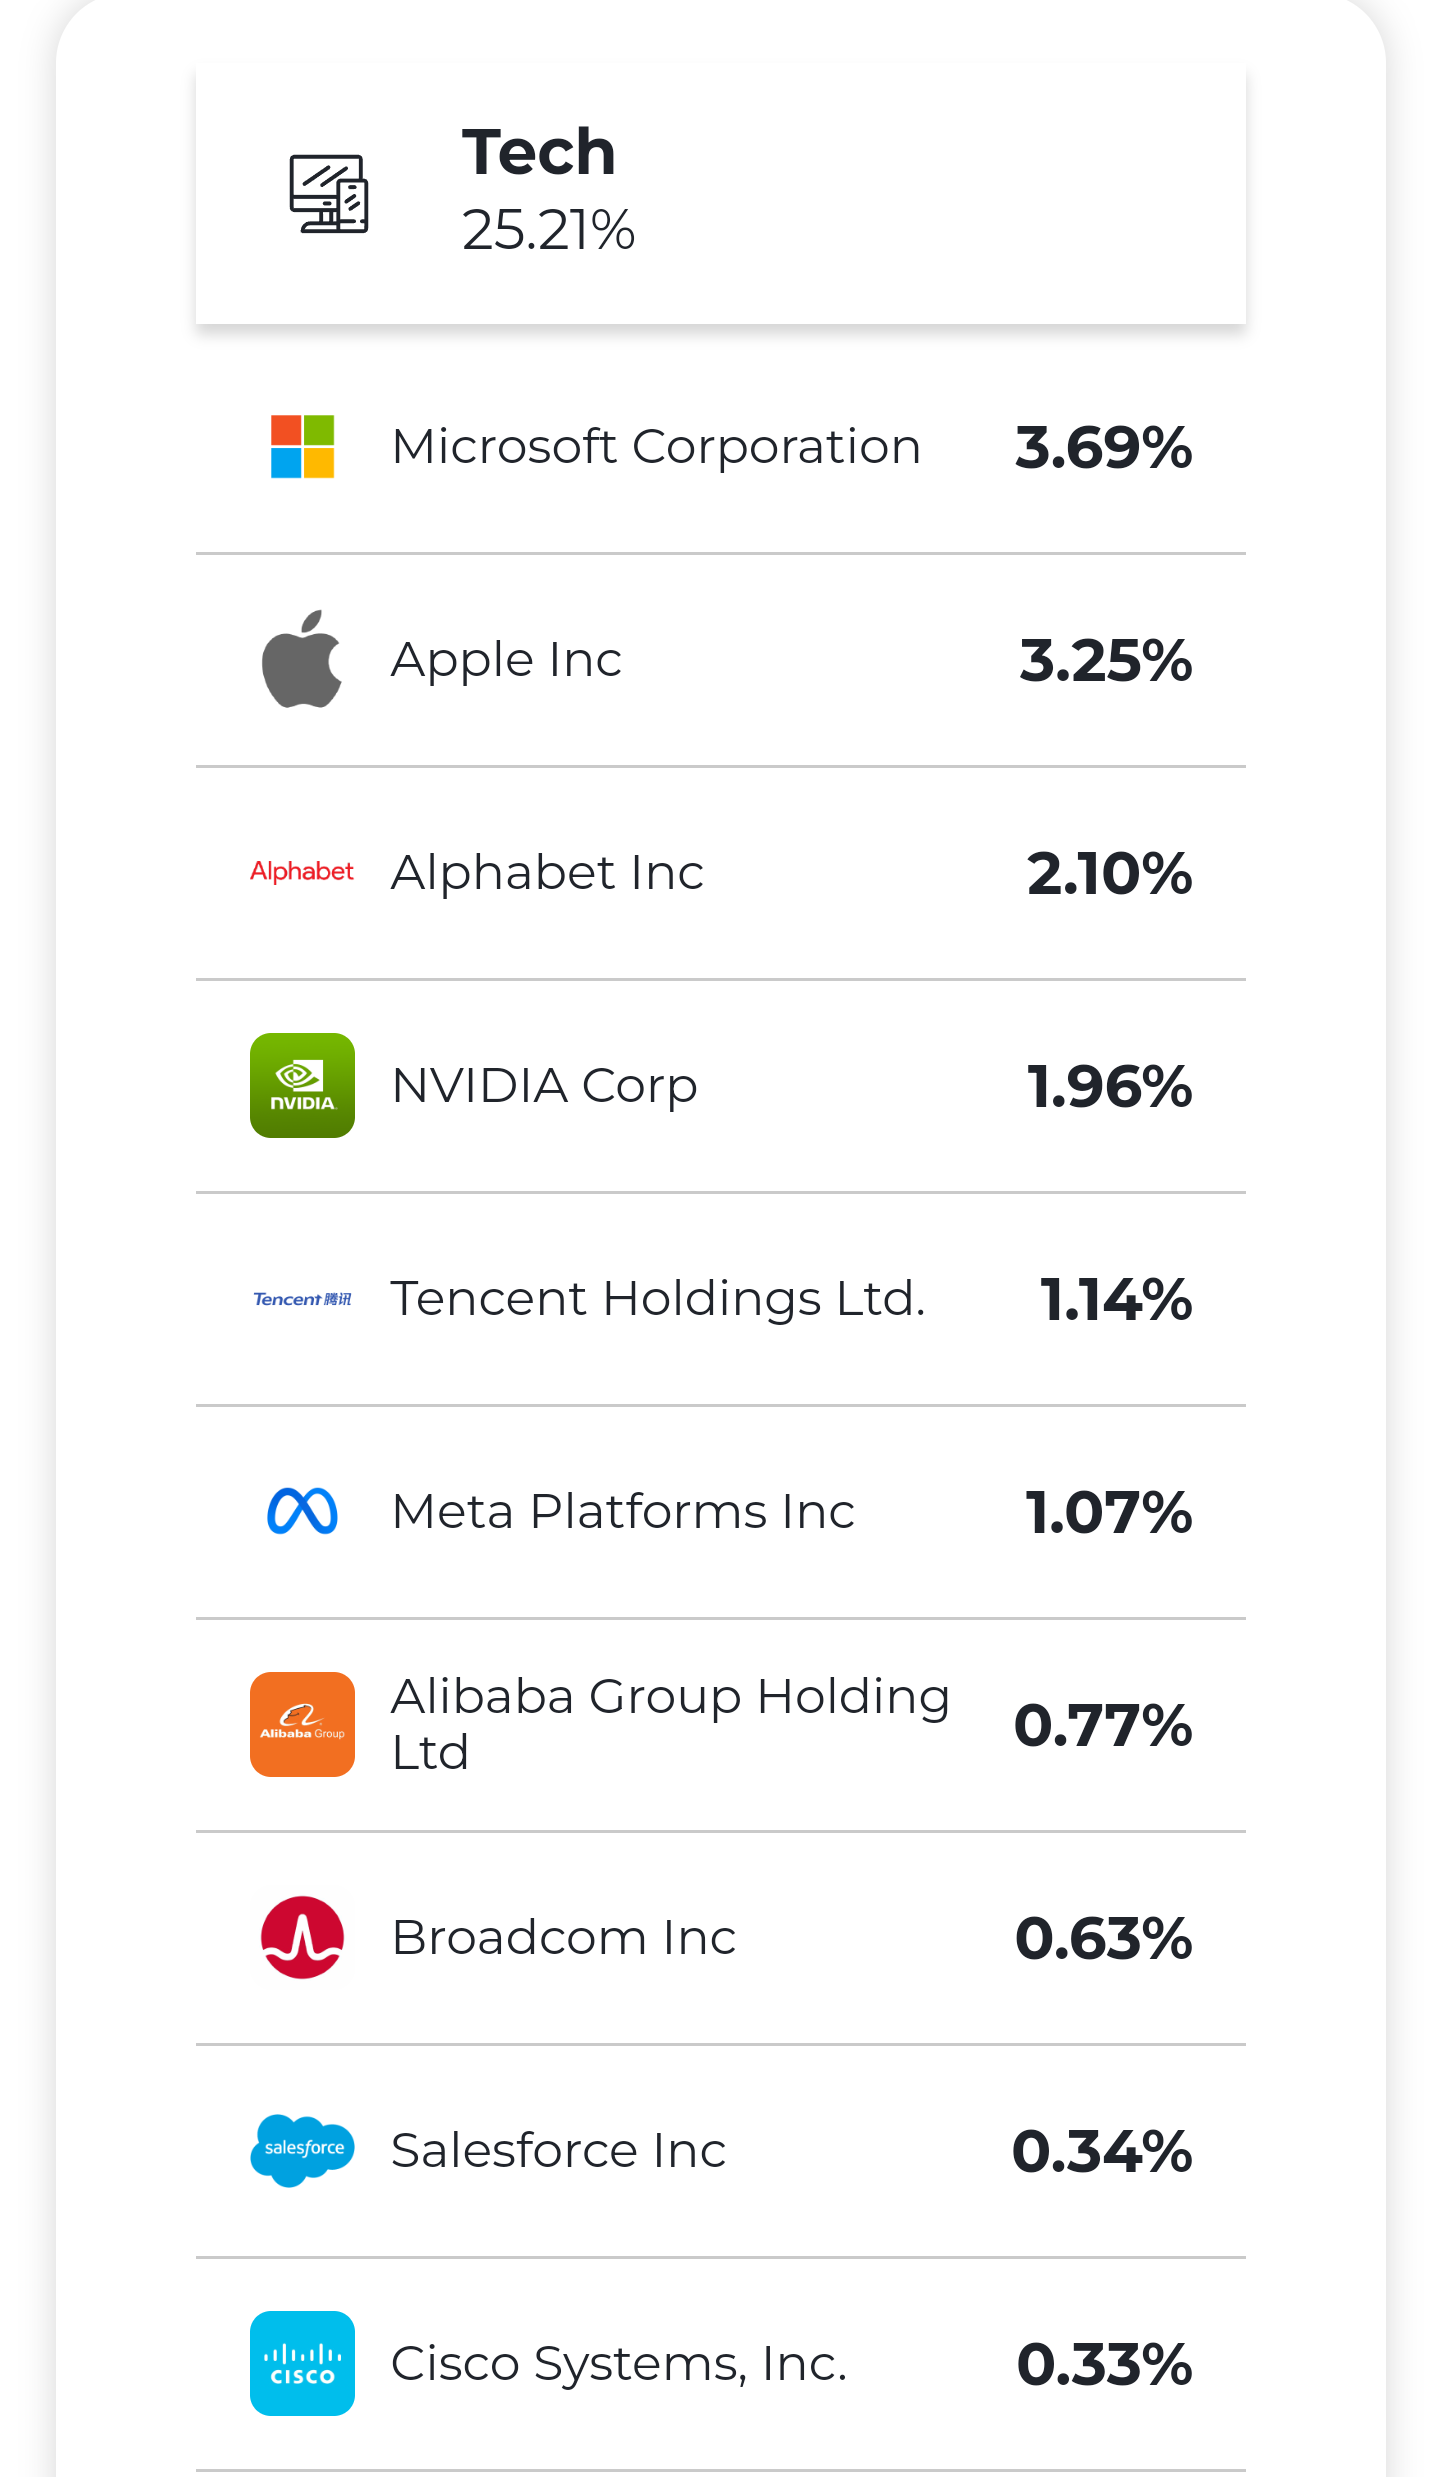The width and height of the screenshot is (1440, 2477).
Task: Open Alibaba Group Holding Ltd name
Action: click(670, 1724)
